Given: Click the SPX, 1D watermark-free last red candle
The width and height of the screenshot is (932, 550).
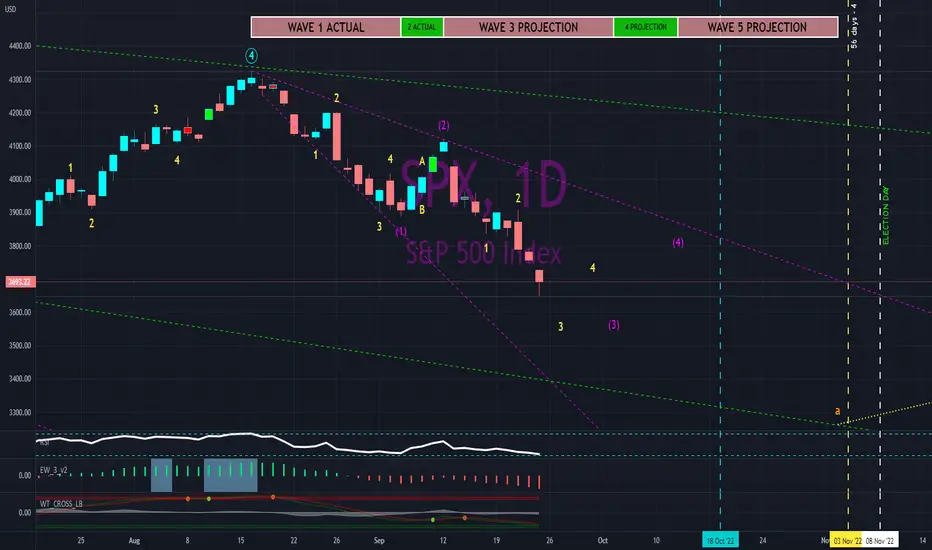Looking at the screenshot, I should point(539,278).
